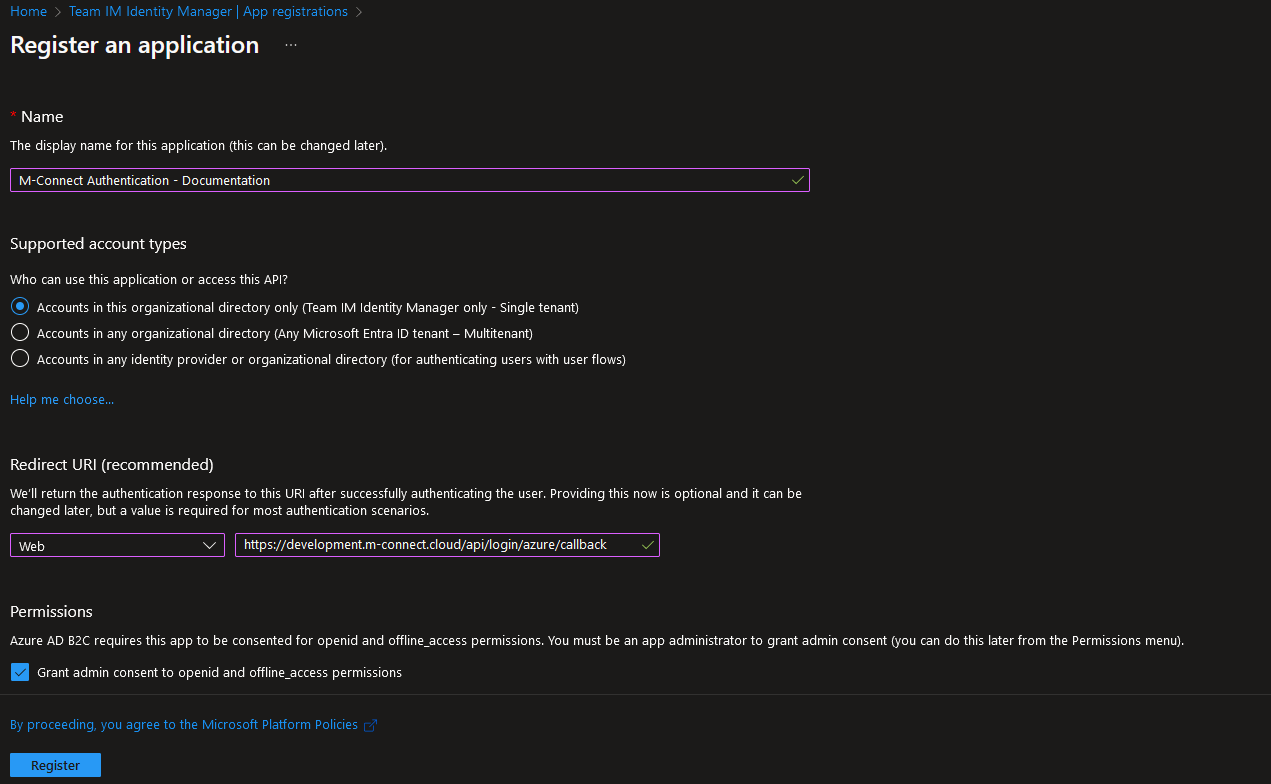
Task: Go to Home breadcrumb
Action: (x=28, y=12)
